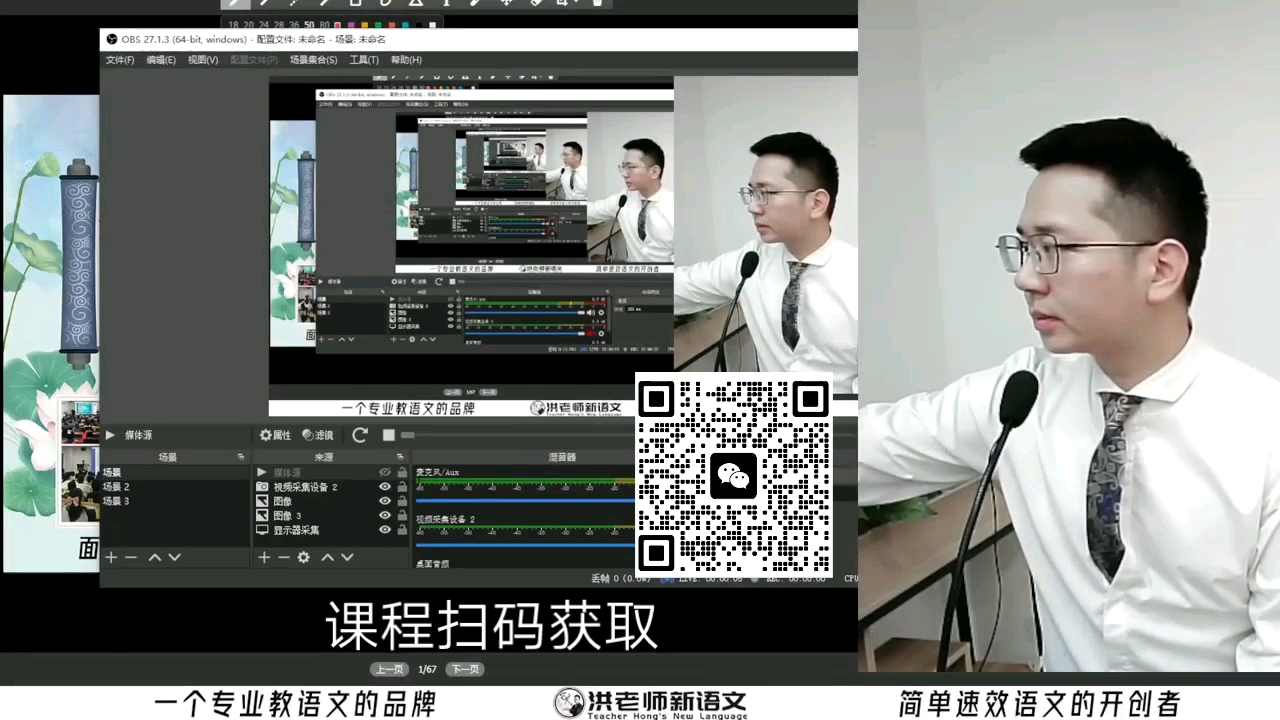This screenshot has height=720, width=1280.
Task: Hide the 图像 source
Action: click(385, 501)
